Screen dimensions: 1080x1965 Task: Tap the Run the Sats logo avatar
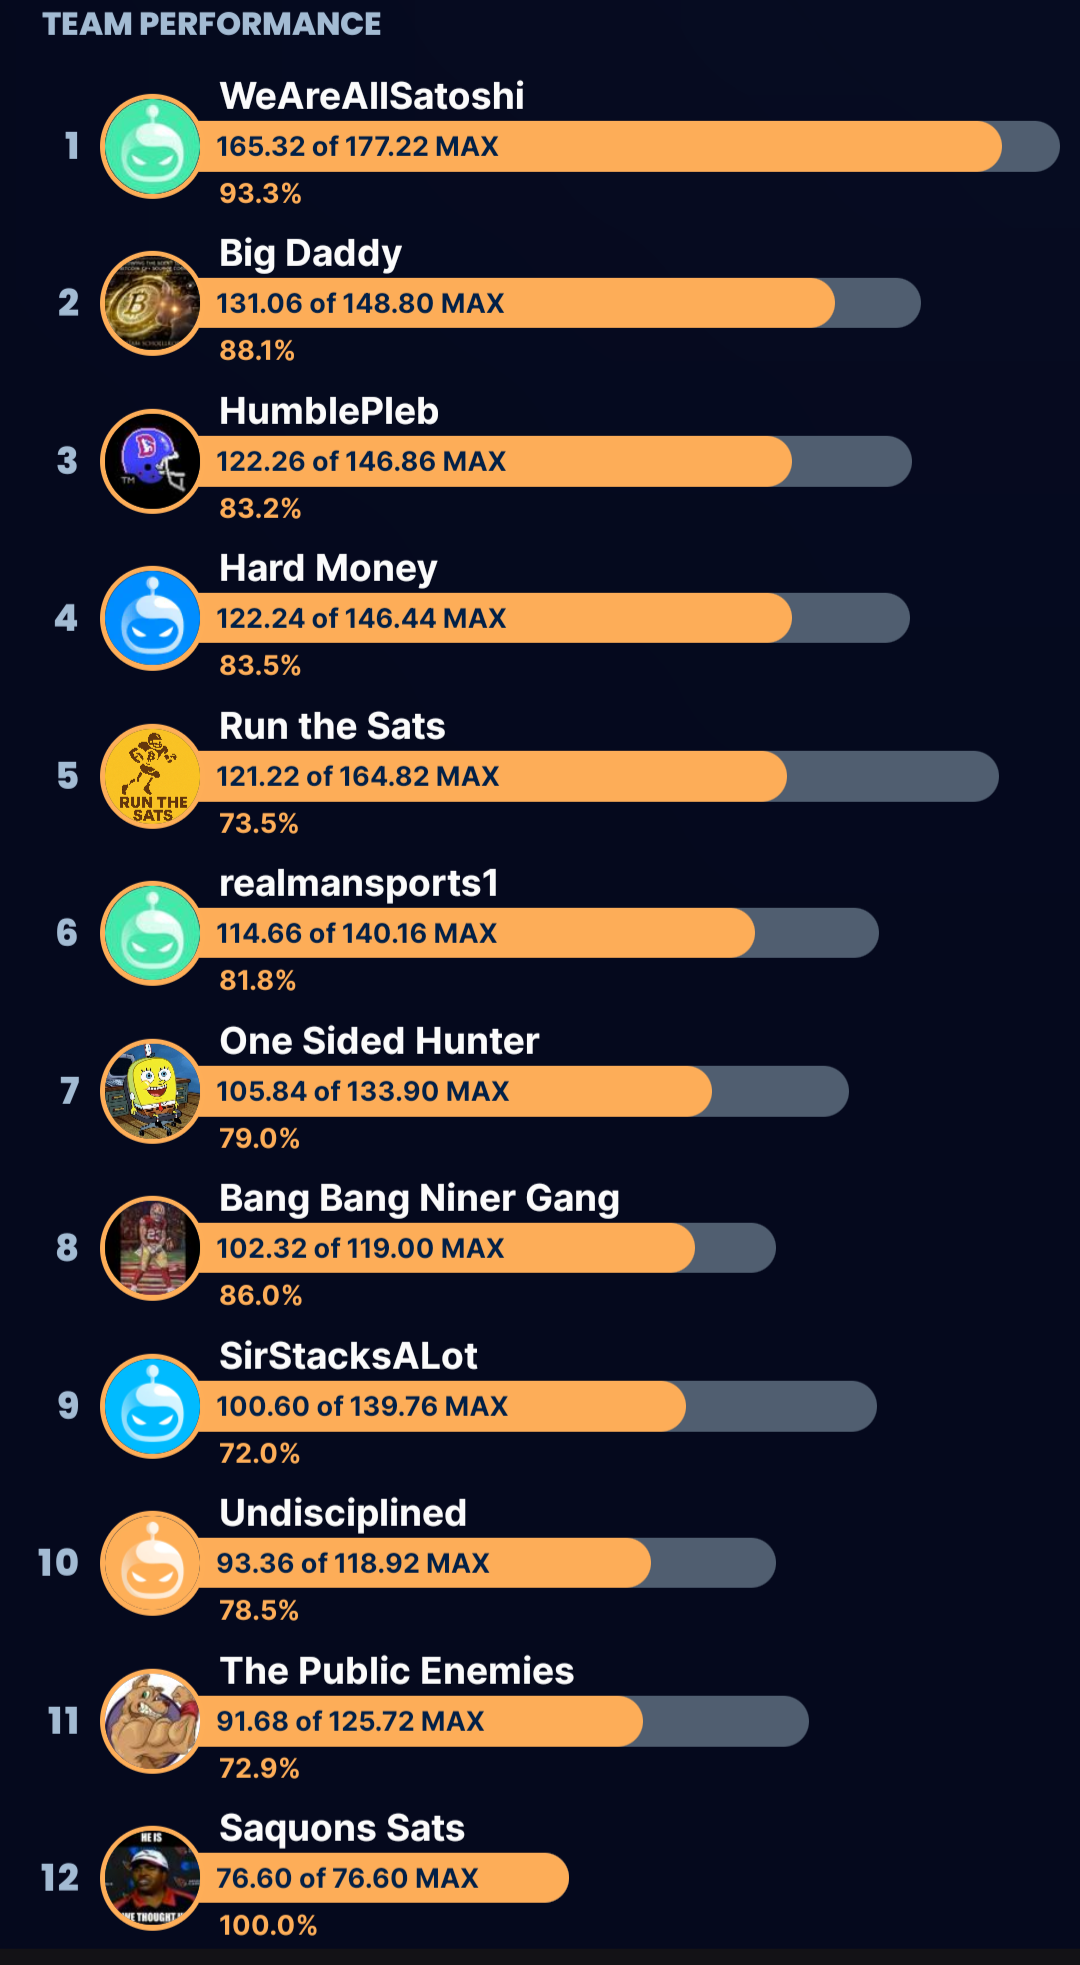tap(152, 777)
